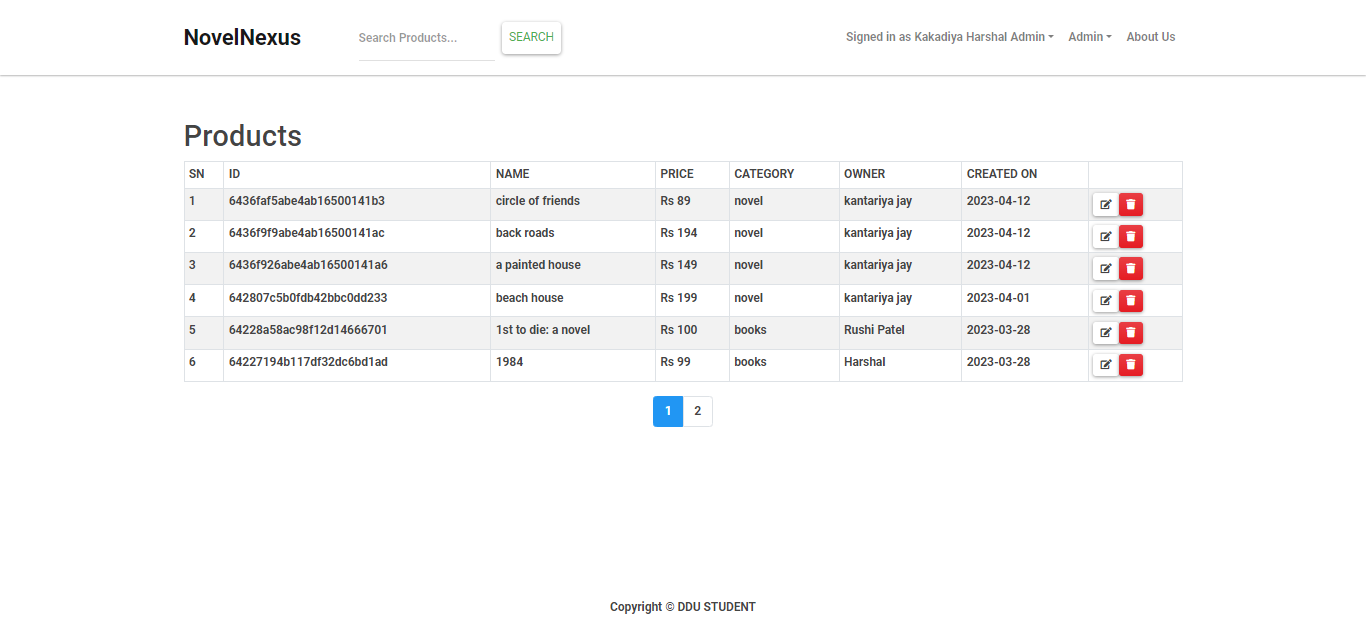Click the delete icon for 1st to die

[1131, 332]
